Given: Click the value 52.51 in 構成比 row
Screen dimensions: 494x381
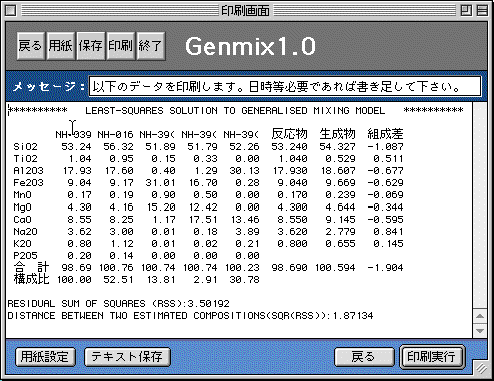Looking at the screenshot, I should coord(118,280).
